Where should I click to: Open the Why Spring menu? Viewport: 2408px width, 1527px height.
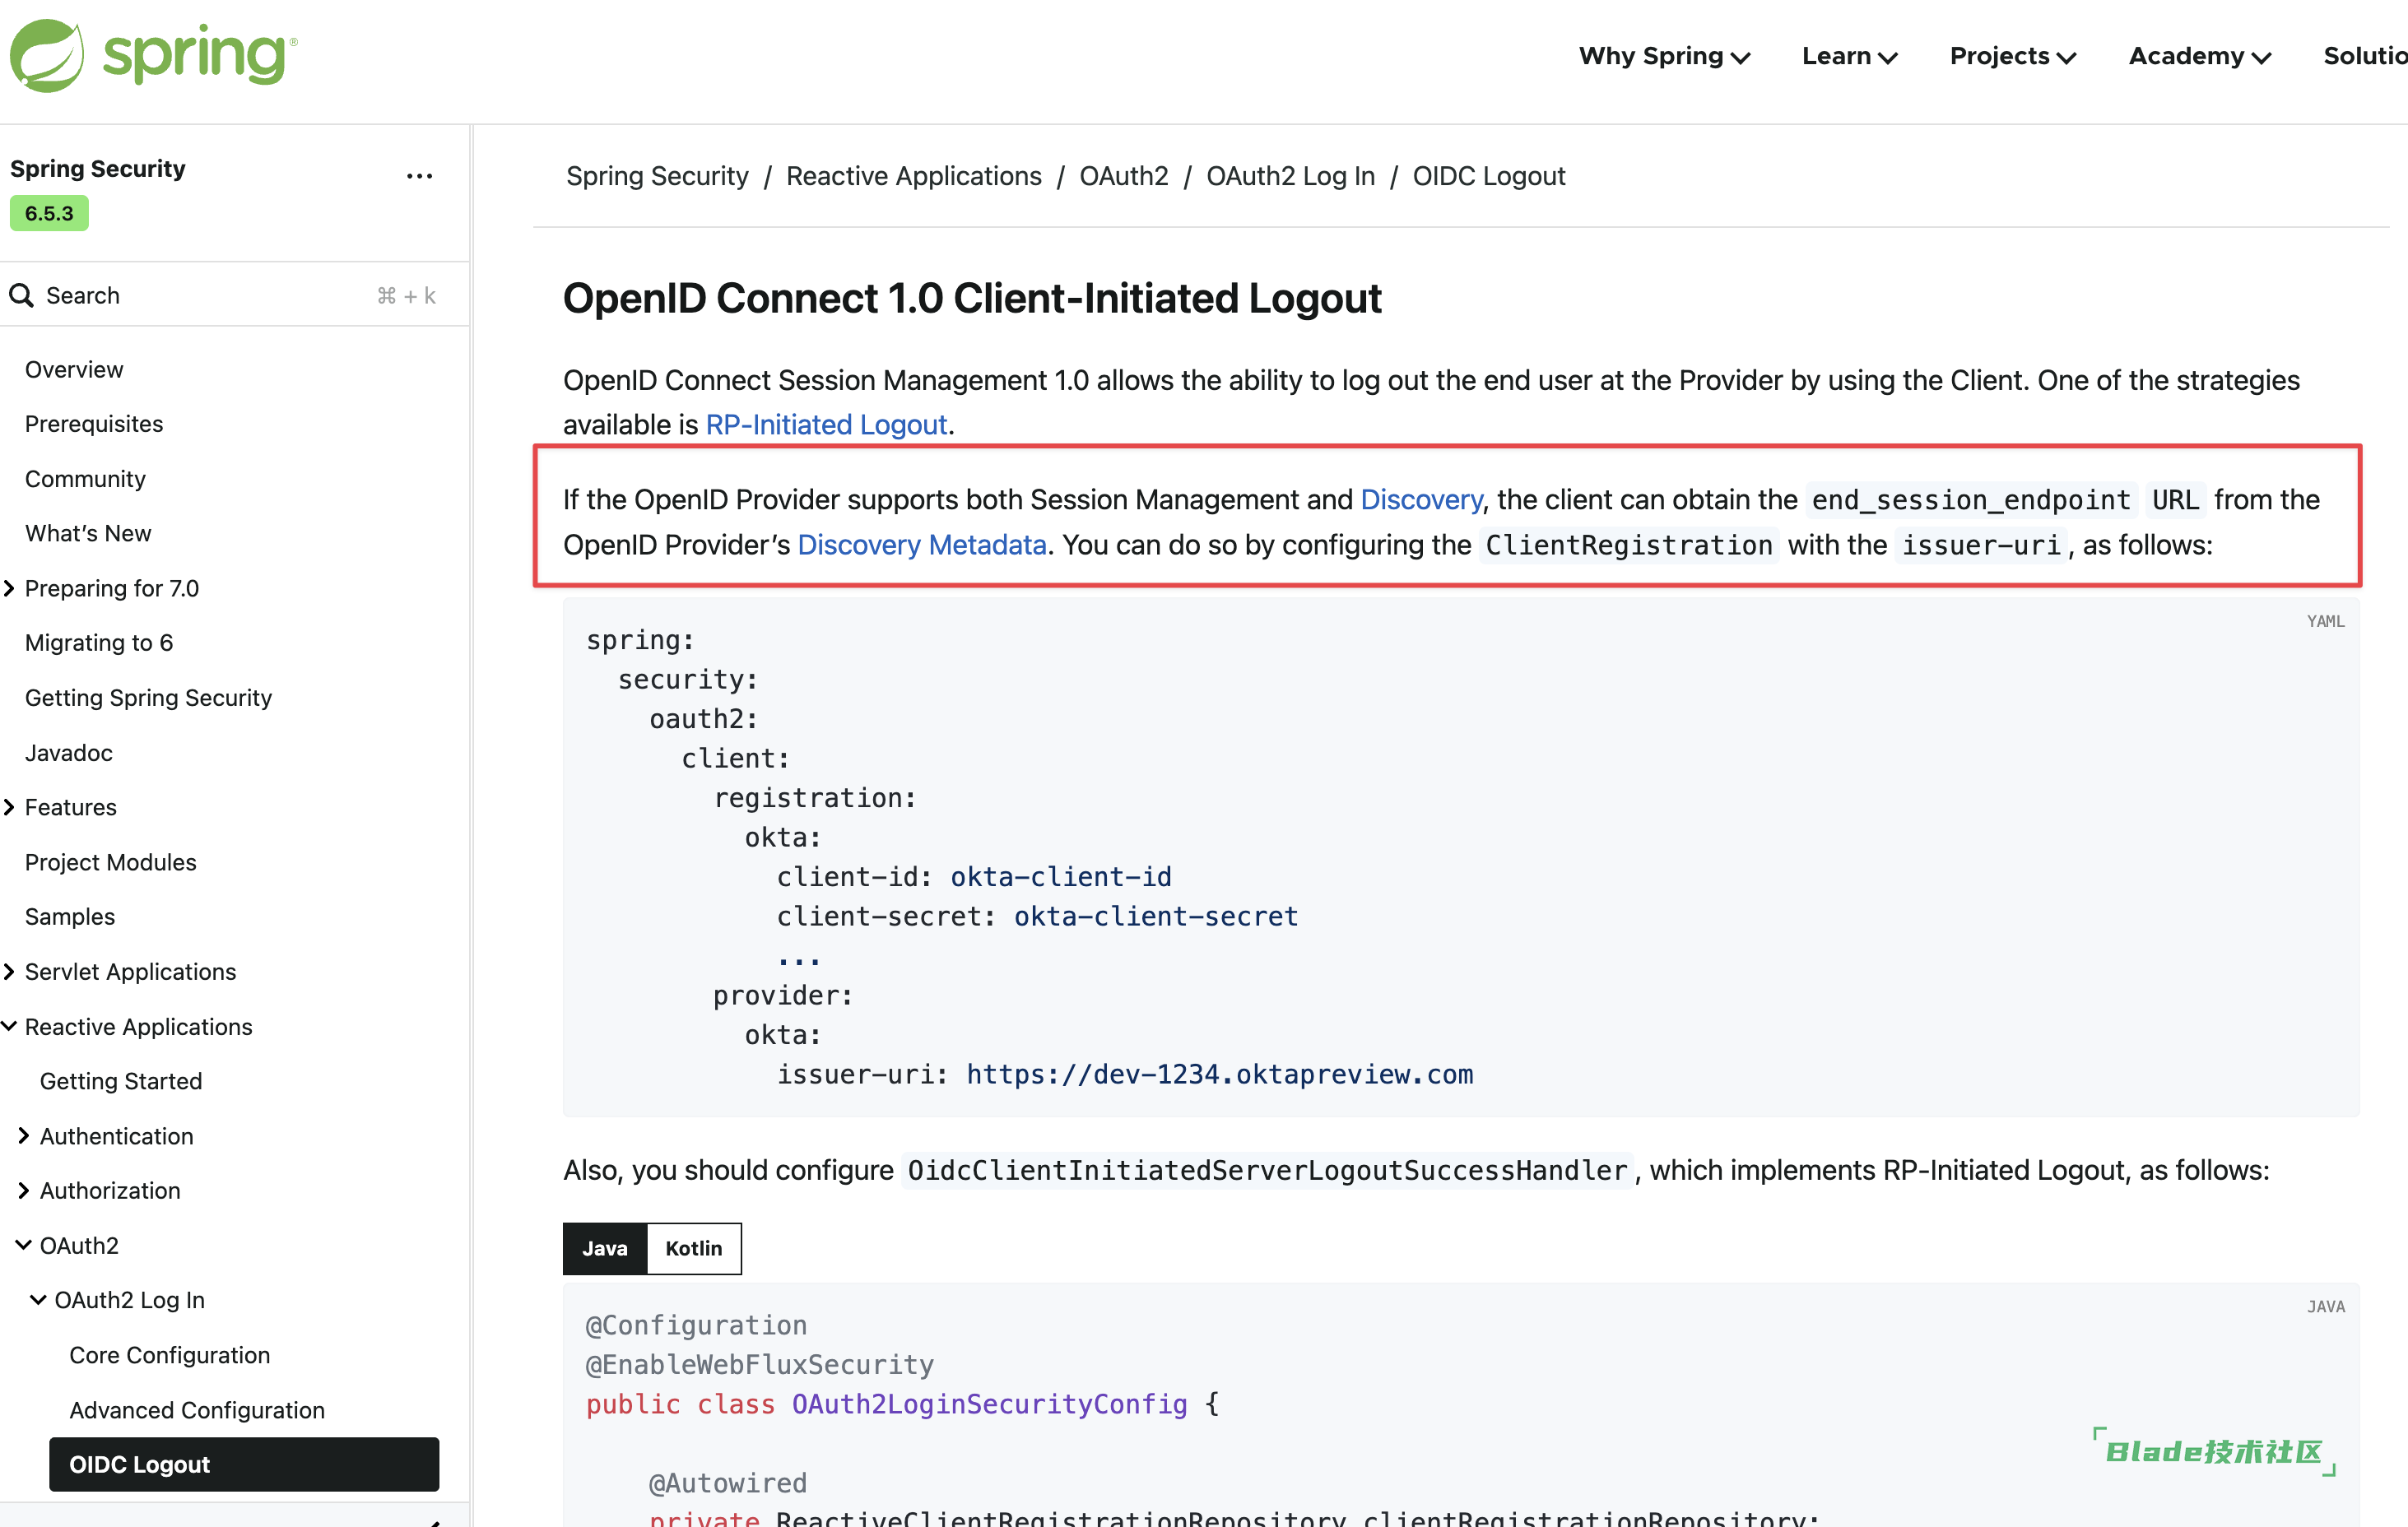1664,56
